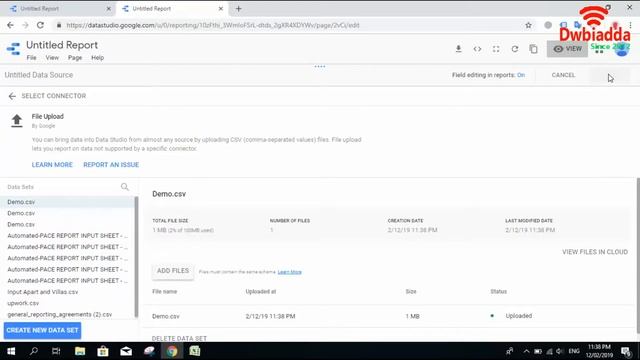
Task: Open Mail app from taskbar
Action: click(x=126, y=351)
